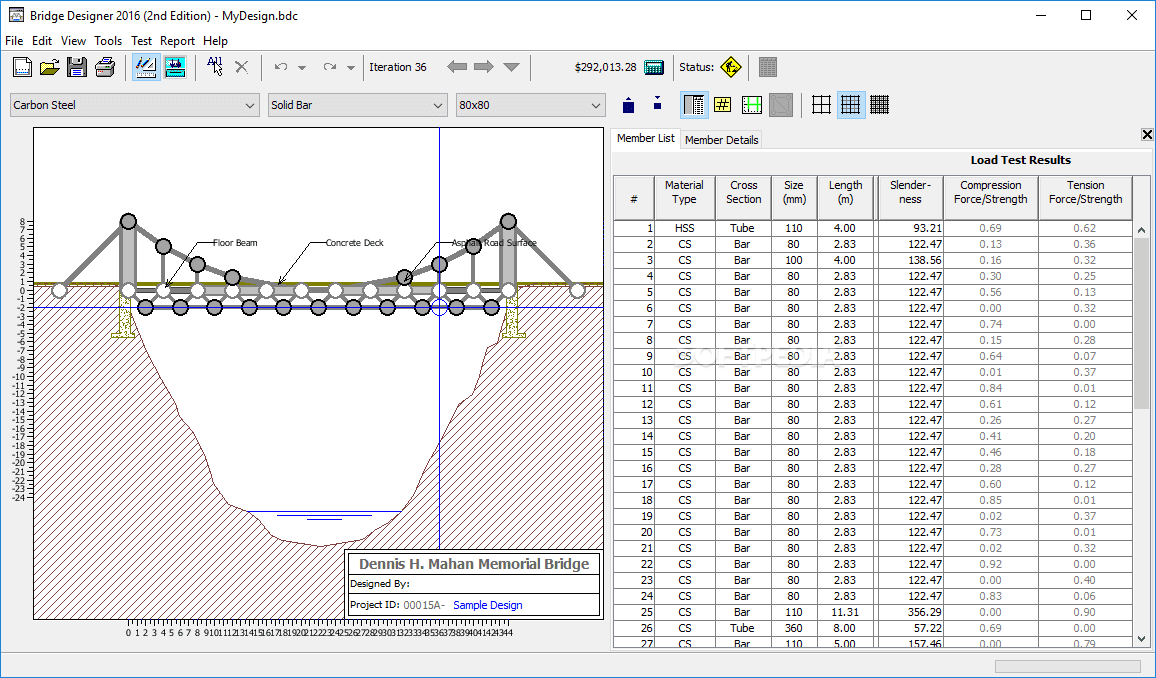Screen dimensions: 1156x678
Task: Click the Designed By field in title block
Action: (473, 584)
